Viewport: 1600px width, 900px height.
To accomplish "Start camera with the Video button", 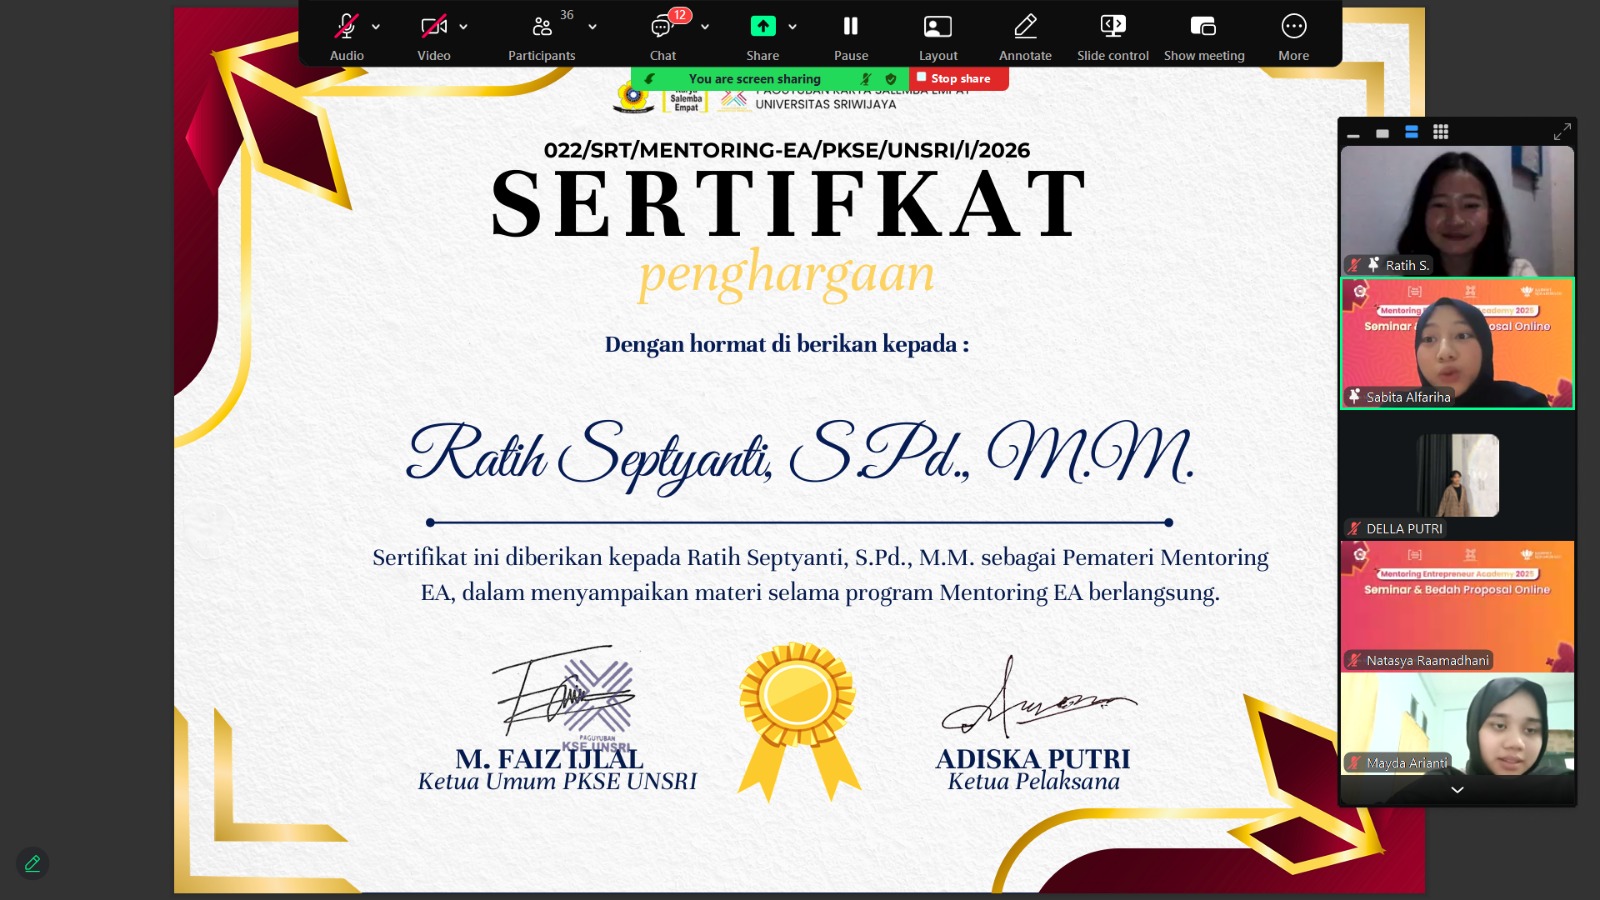I will pos(434,35).
